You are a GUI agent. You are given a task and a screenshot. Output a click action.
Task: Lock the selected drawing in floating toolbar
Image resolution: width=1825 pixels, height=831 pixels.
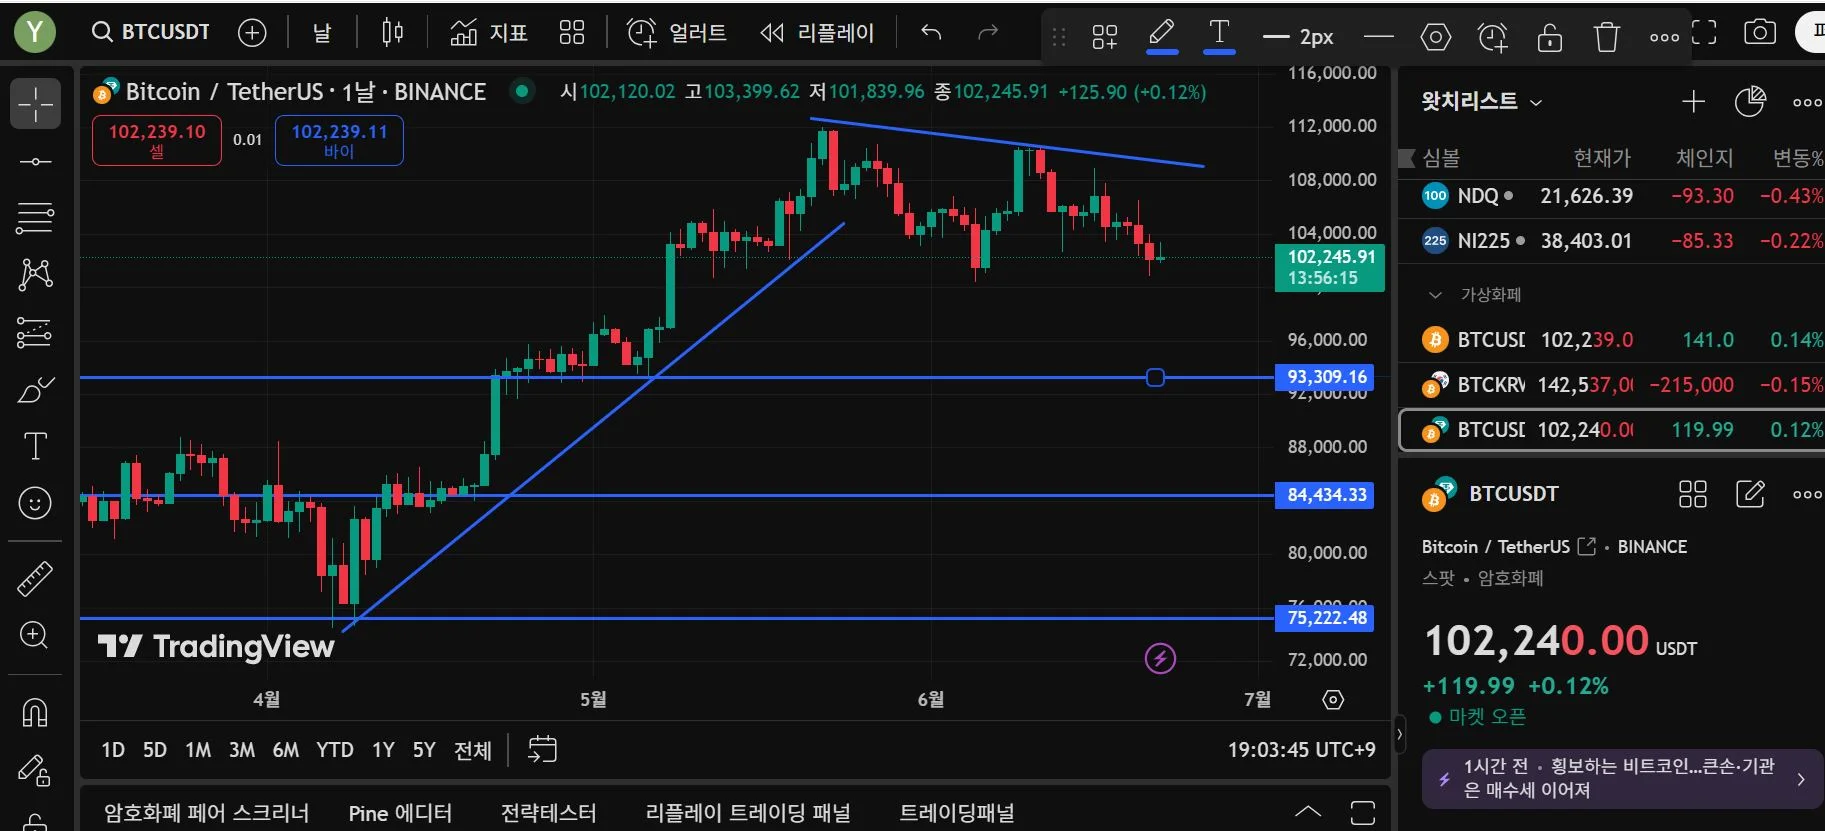(x=1549, y=36)
